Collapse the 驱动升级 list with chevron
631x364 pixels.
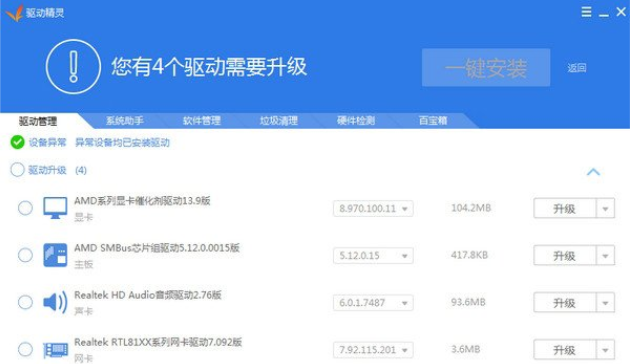coord(593,172)
